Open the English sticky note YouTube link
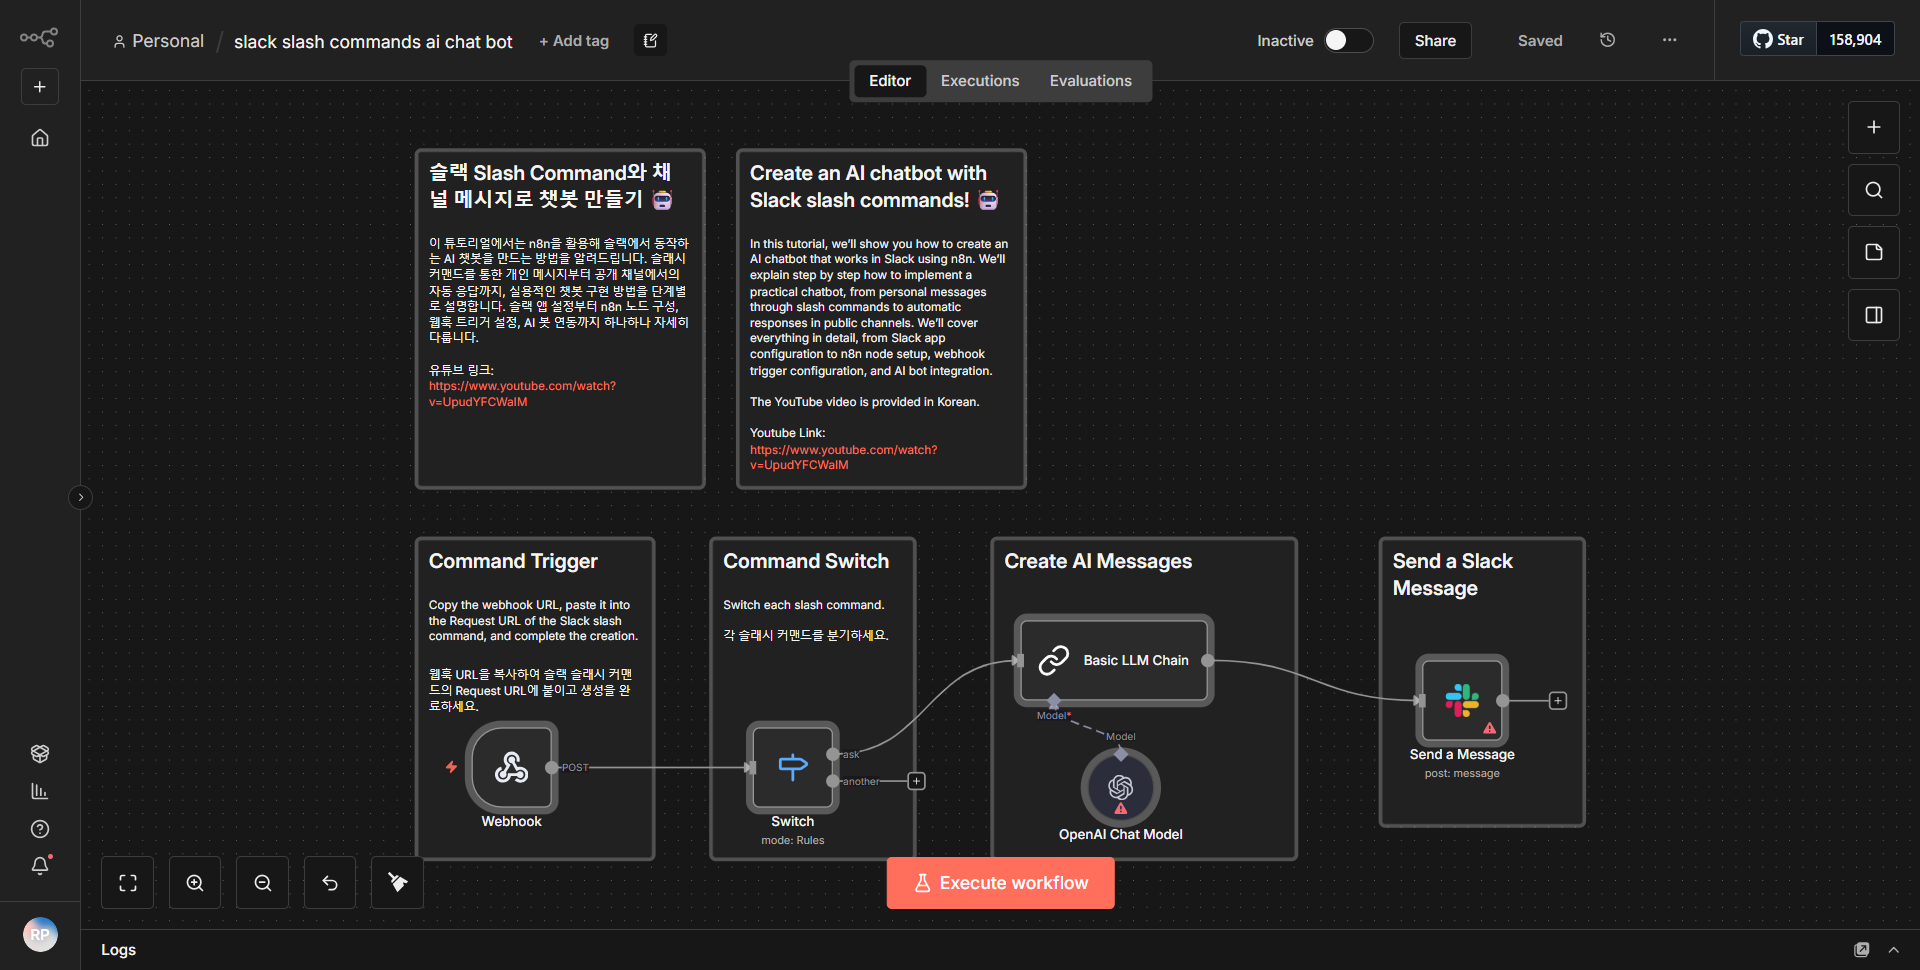1920x970 pixels. tap(843, 457)
